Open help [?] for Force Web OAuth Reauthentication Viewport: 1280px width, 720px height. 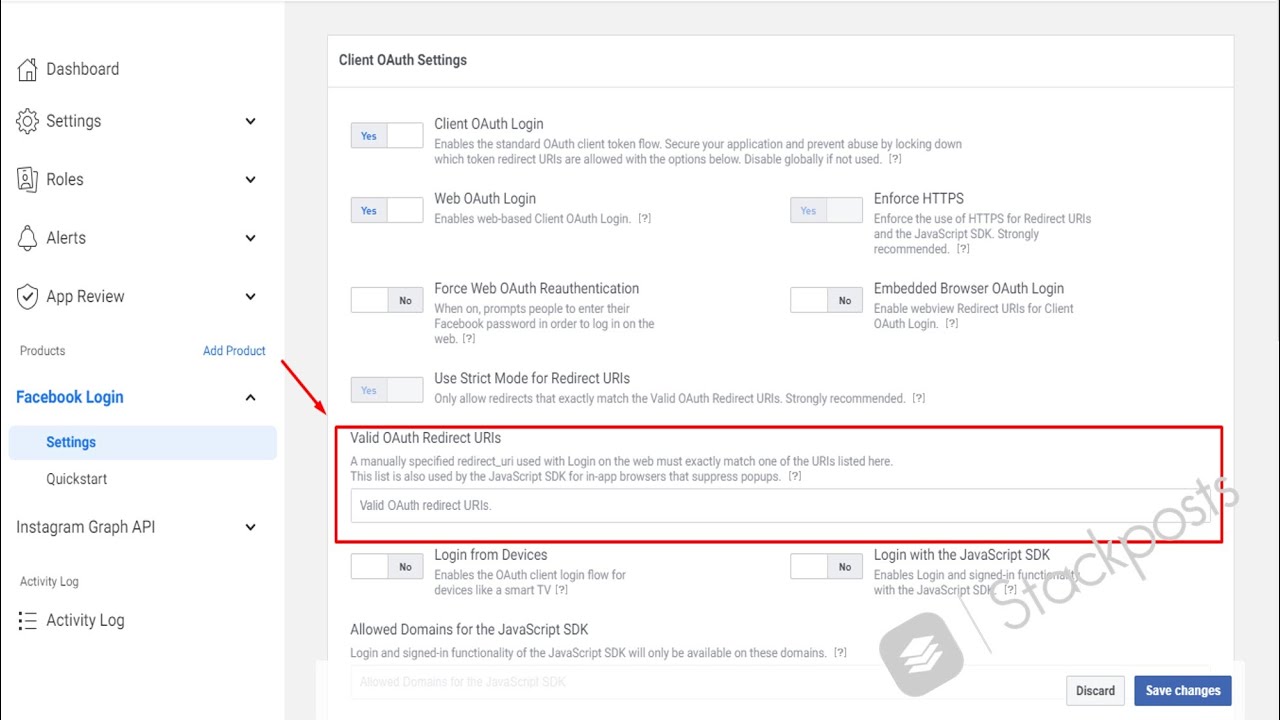(468, 339)
